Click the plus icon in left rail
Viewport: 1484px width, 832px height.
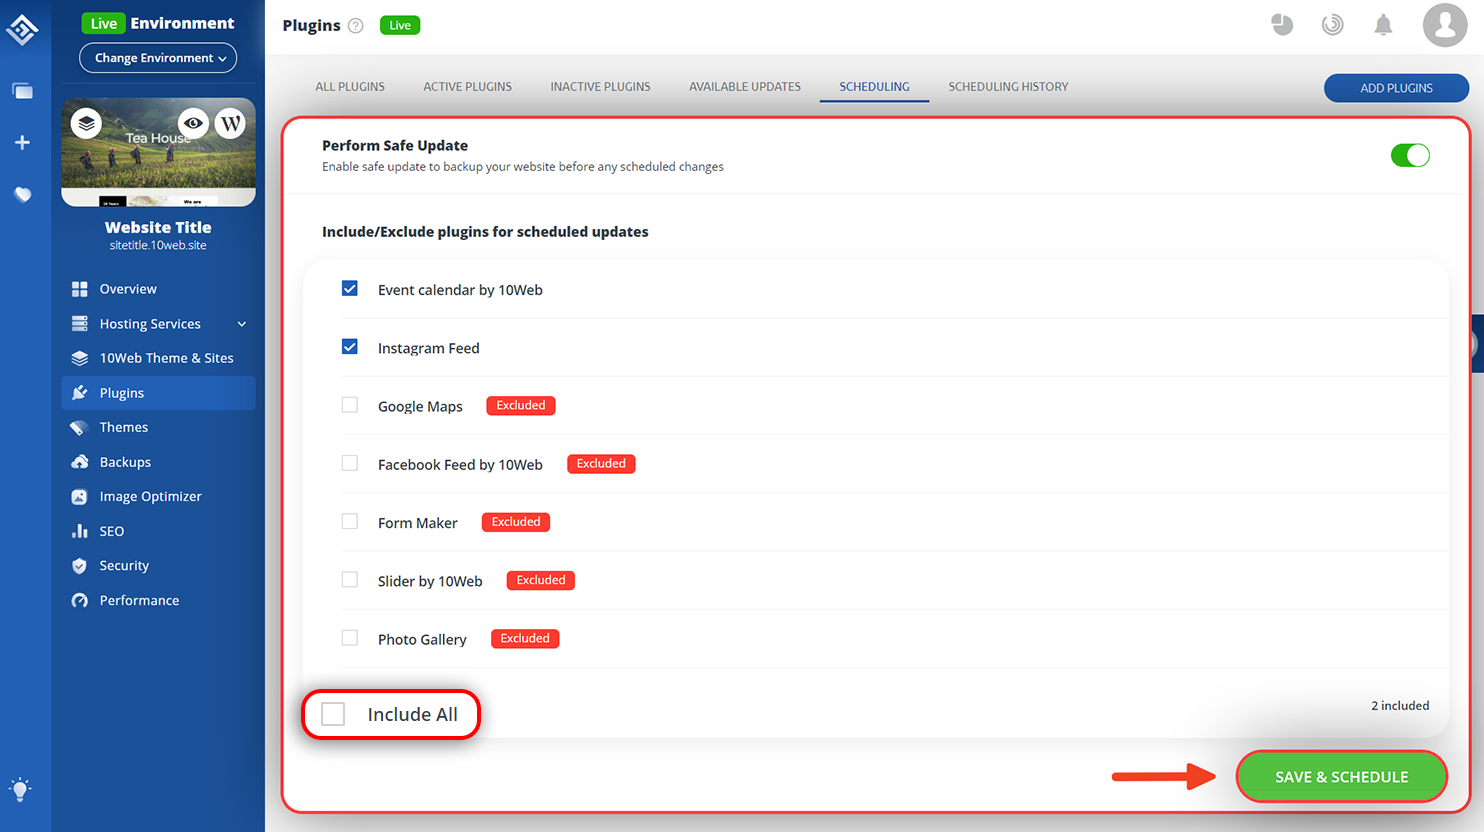pos(22,143)
